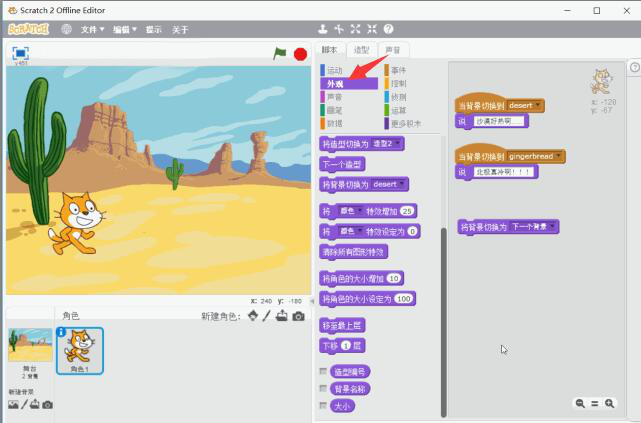
Task: Open the 文件 menu
Action: 92,29
